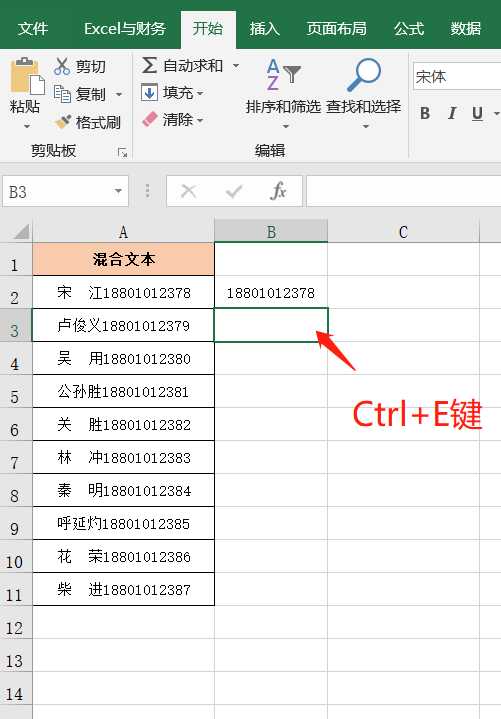Switch to the 数据 (Data) tab

point(466,28)
